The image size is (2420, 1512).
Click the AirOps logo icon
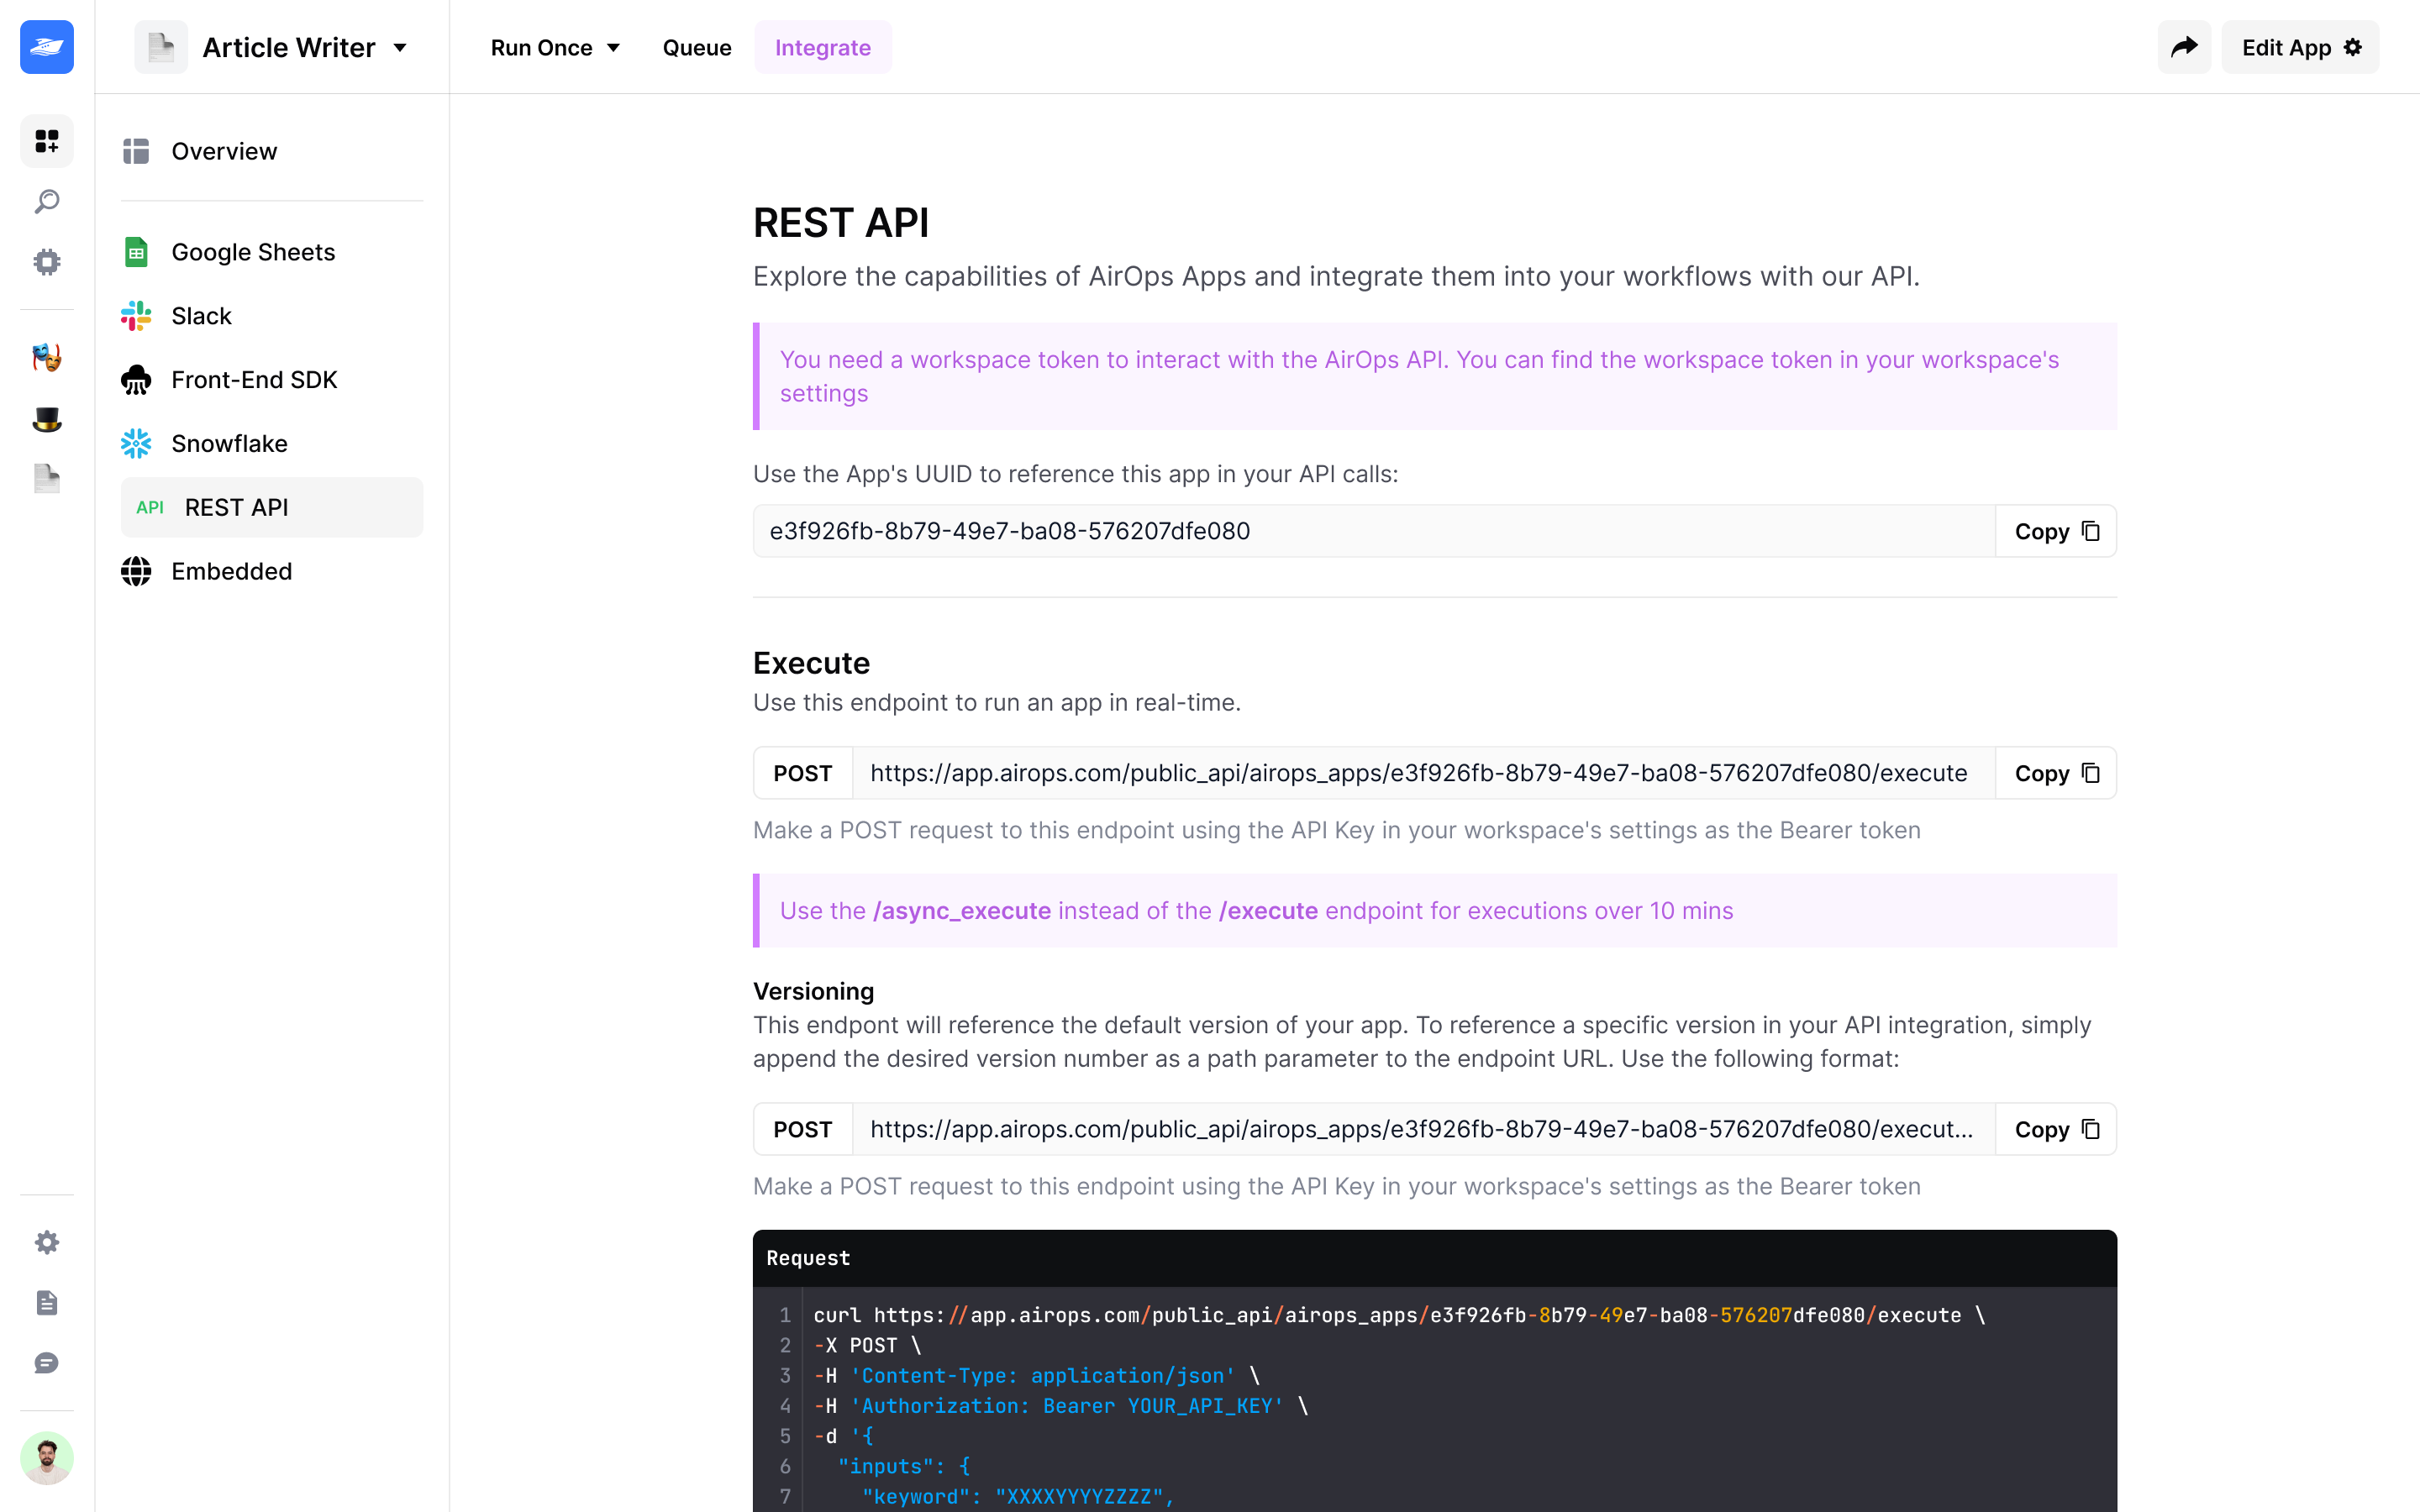pyautogui.click(x=46, y=47)
